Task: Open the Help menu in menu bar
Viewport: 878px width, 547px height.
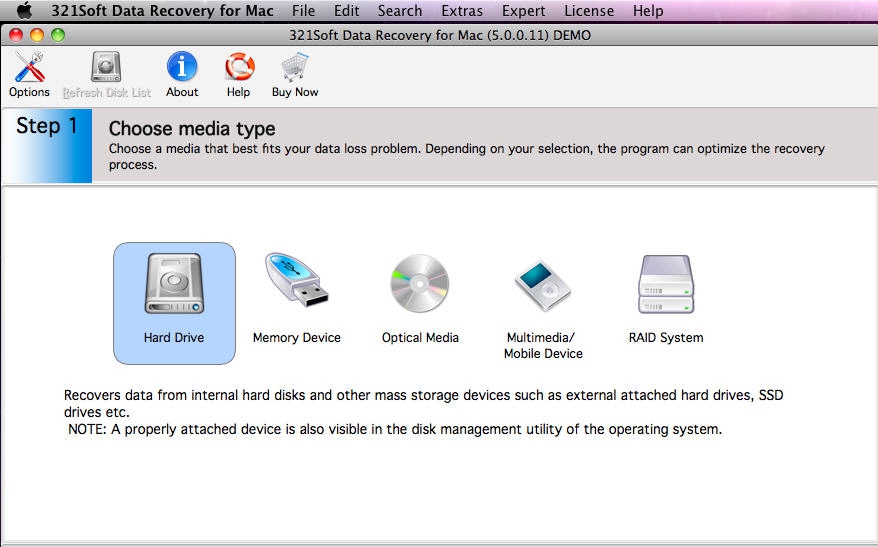Action: [x=648, y=11]
